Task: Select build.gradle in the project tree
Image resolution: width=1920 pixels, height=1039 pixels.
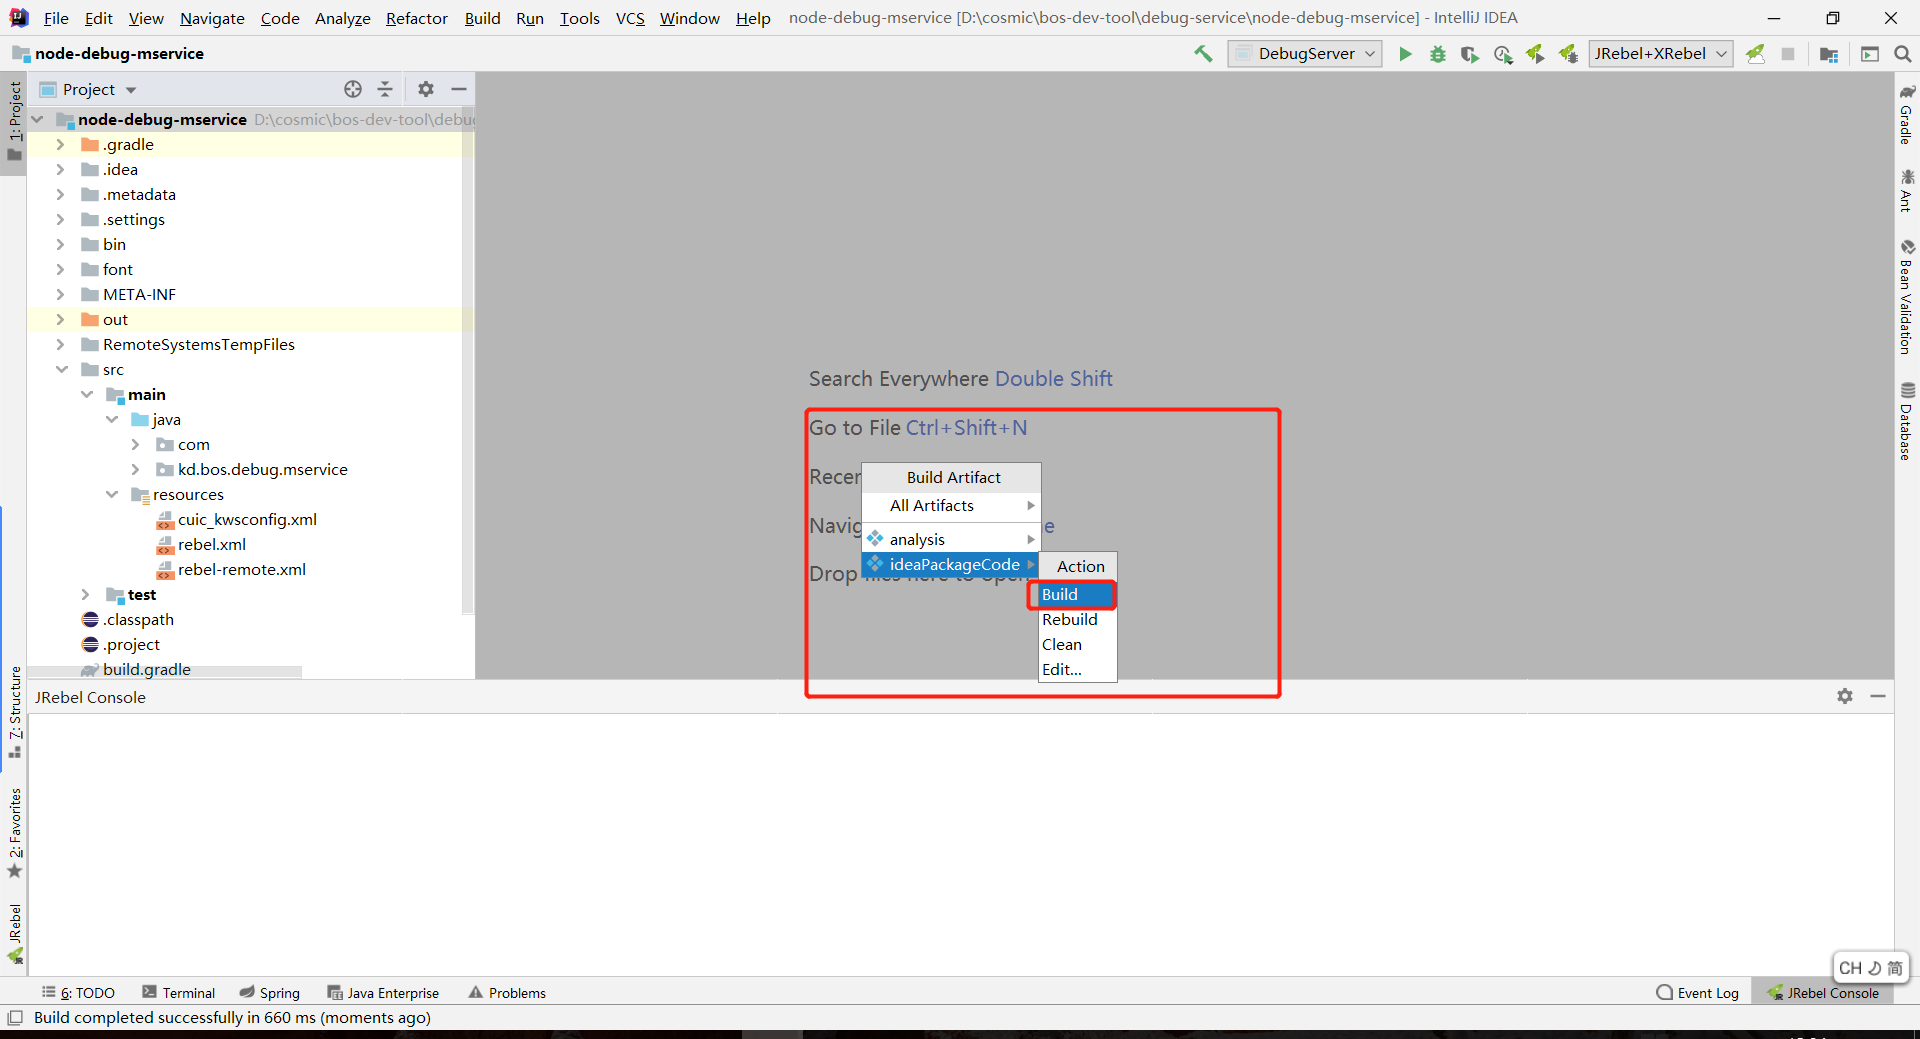Action: (x=147, y=669)
